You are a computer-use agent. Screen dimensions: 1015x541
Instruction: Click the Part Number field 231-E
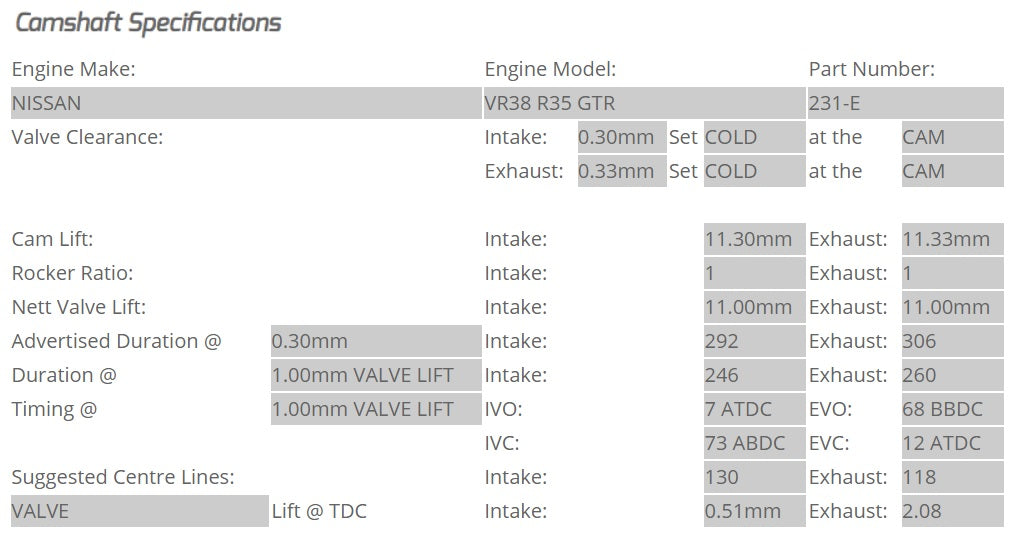(905, 103)
